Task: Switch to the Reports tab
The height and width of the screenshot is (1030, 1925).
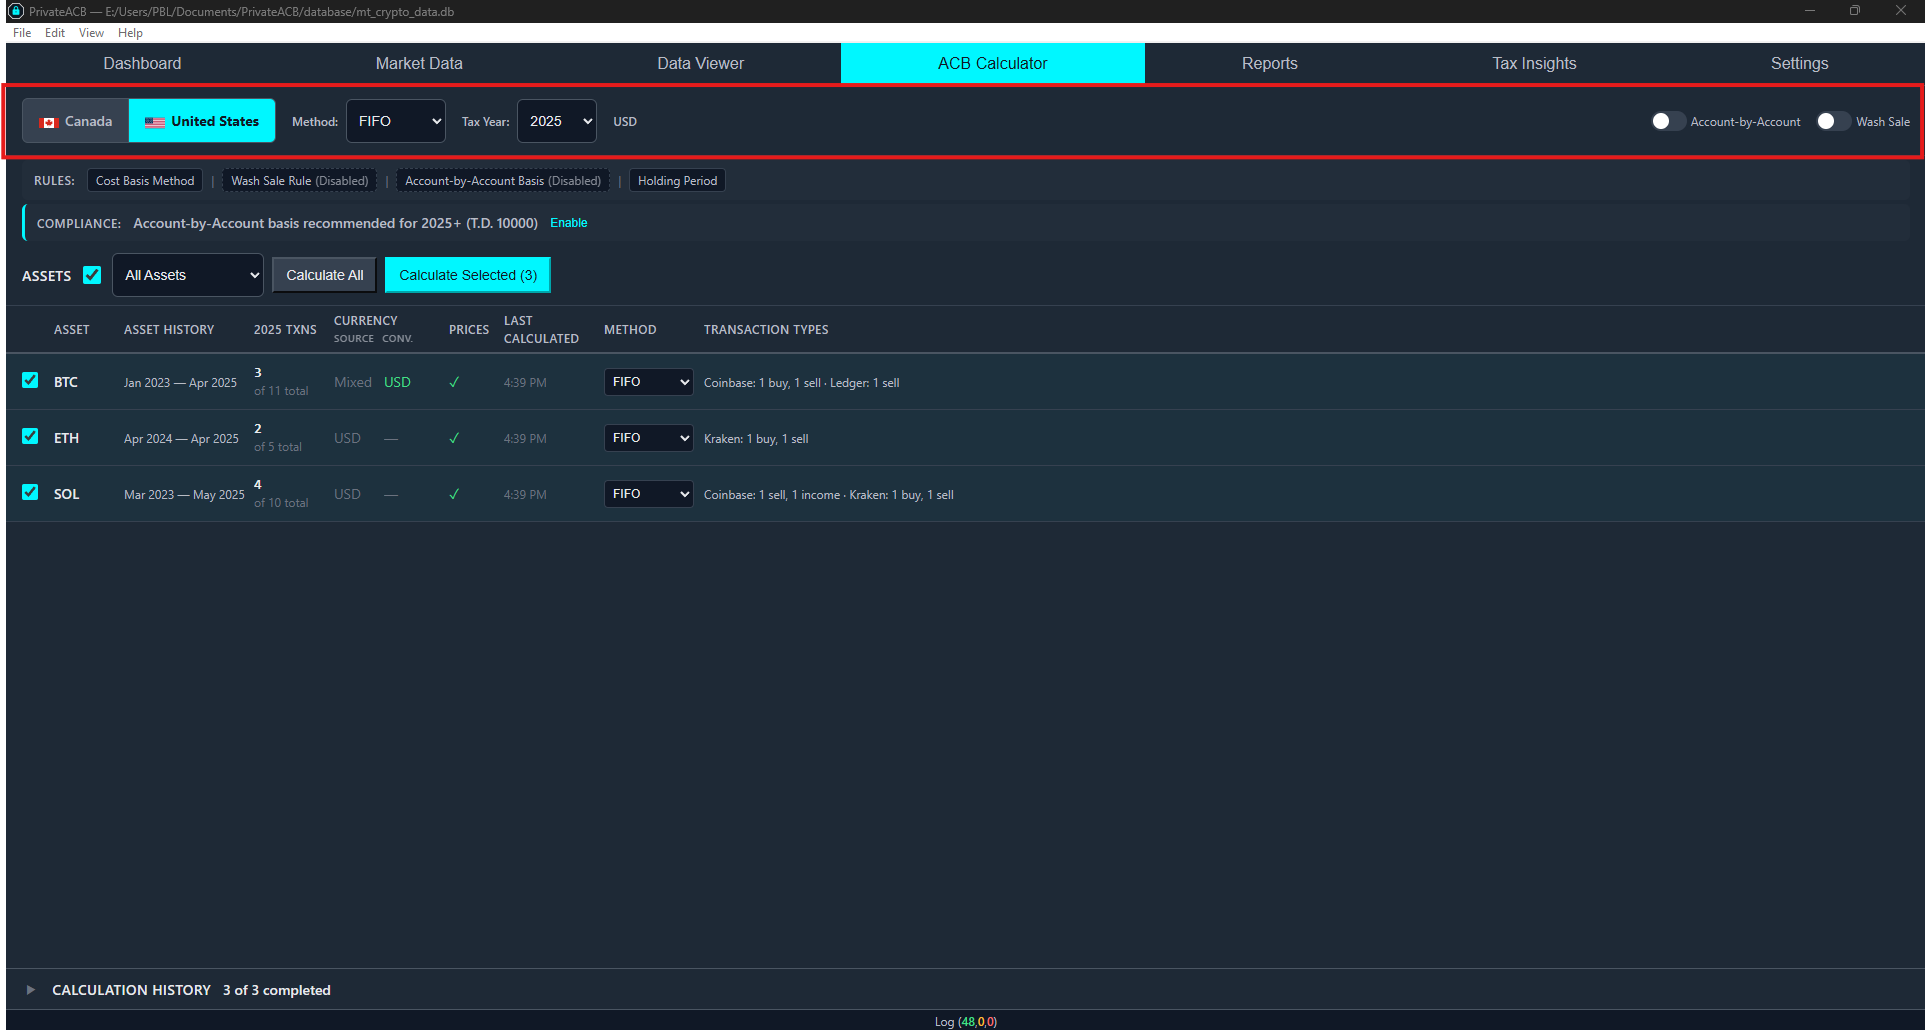Action: tap(1268, 63)
